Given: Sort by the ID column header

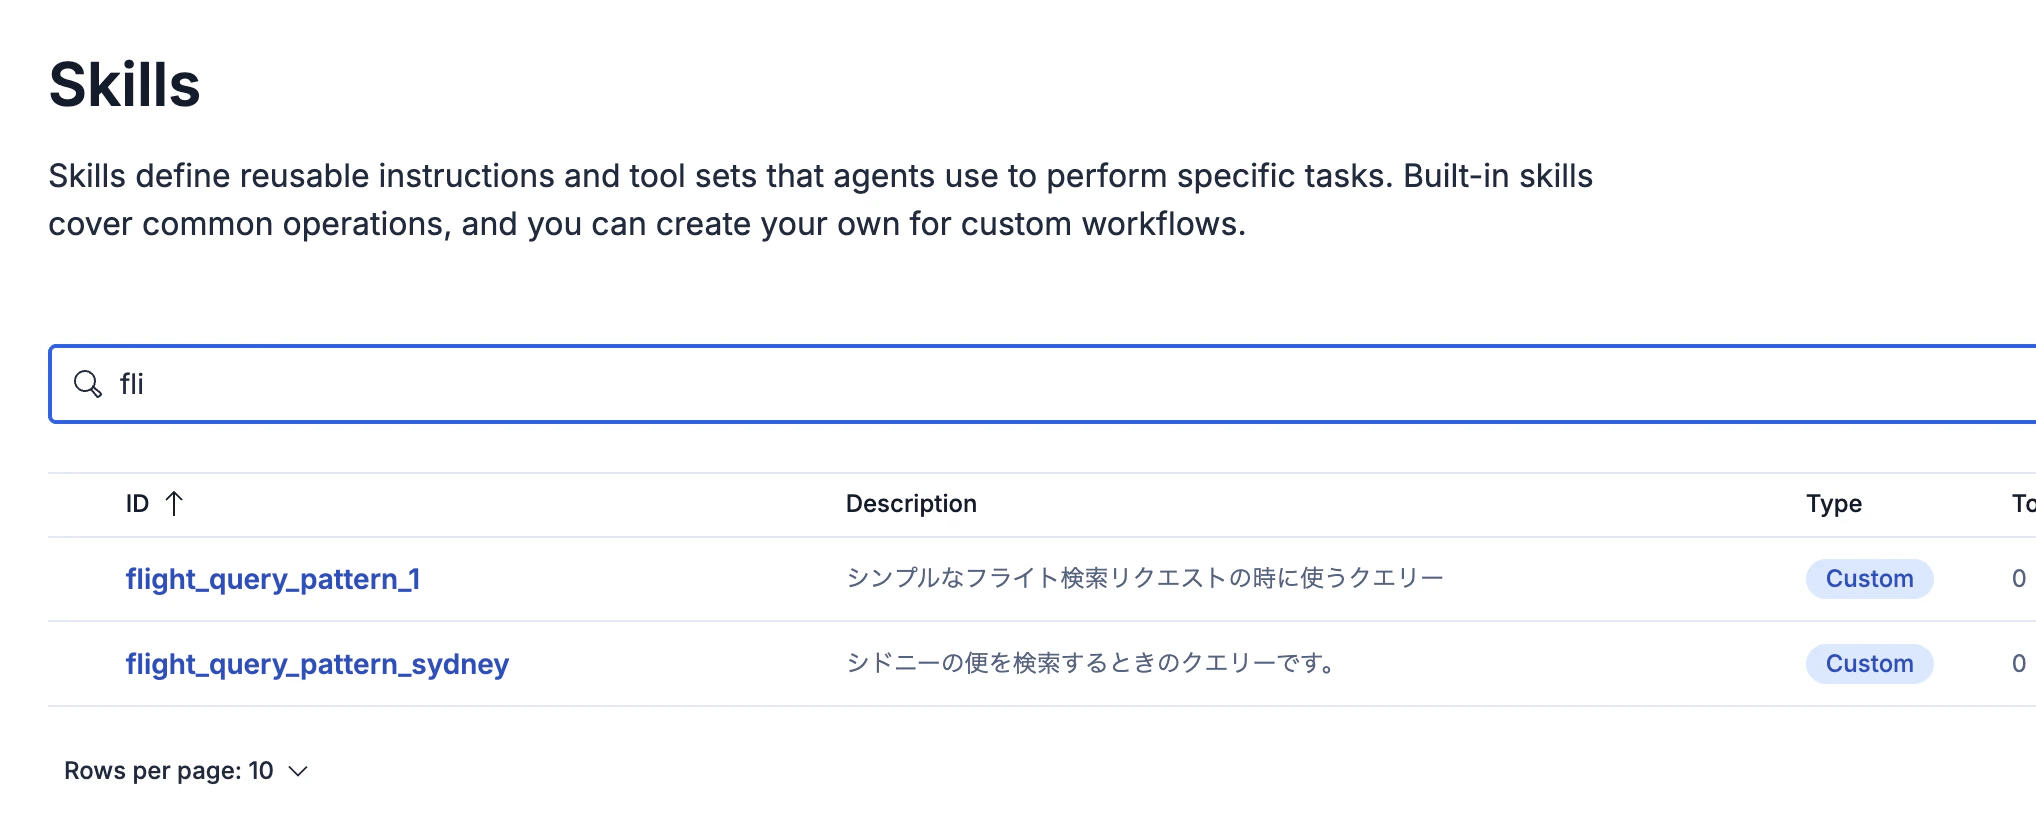Looking at the screenshot, I should (x=138, y=503).
